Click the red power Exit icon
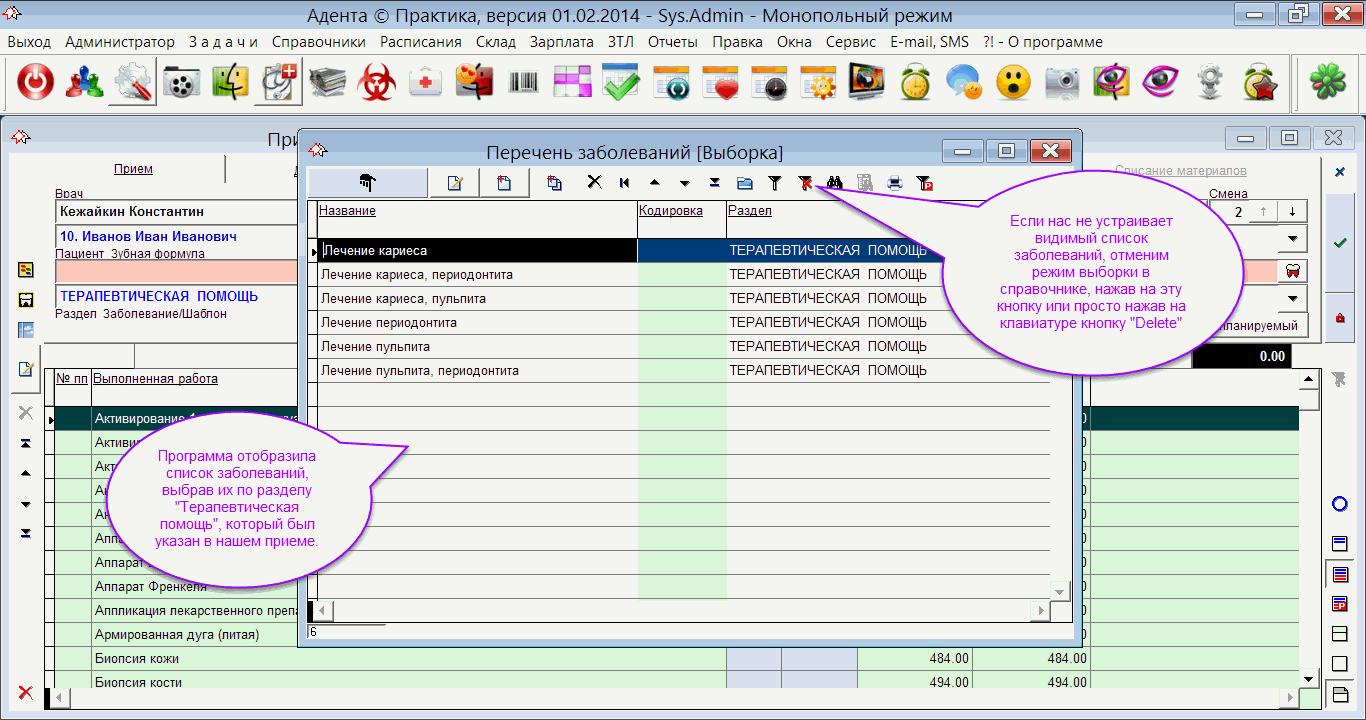Viewport: 1366px width, 720px height. pos(35,84)
